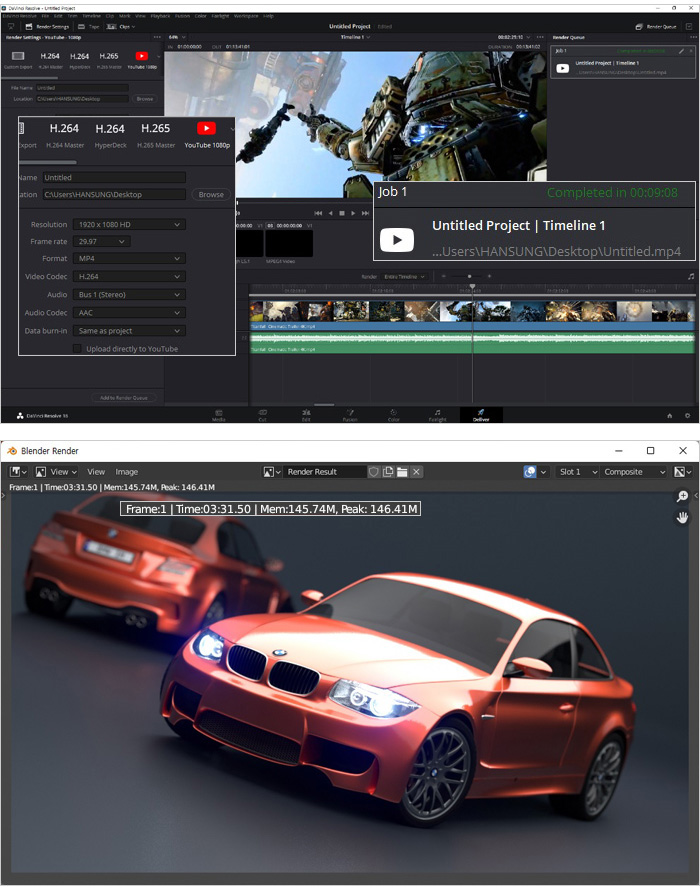Open Blender Composite layer dropdown
The image size is (700, 889).
click(x=634, y=472)
